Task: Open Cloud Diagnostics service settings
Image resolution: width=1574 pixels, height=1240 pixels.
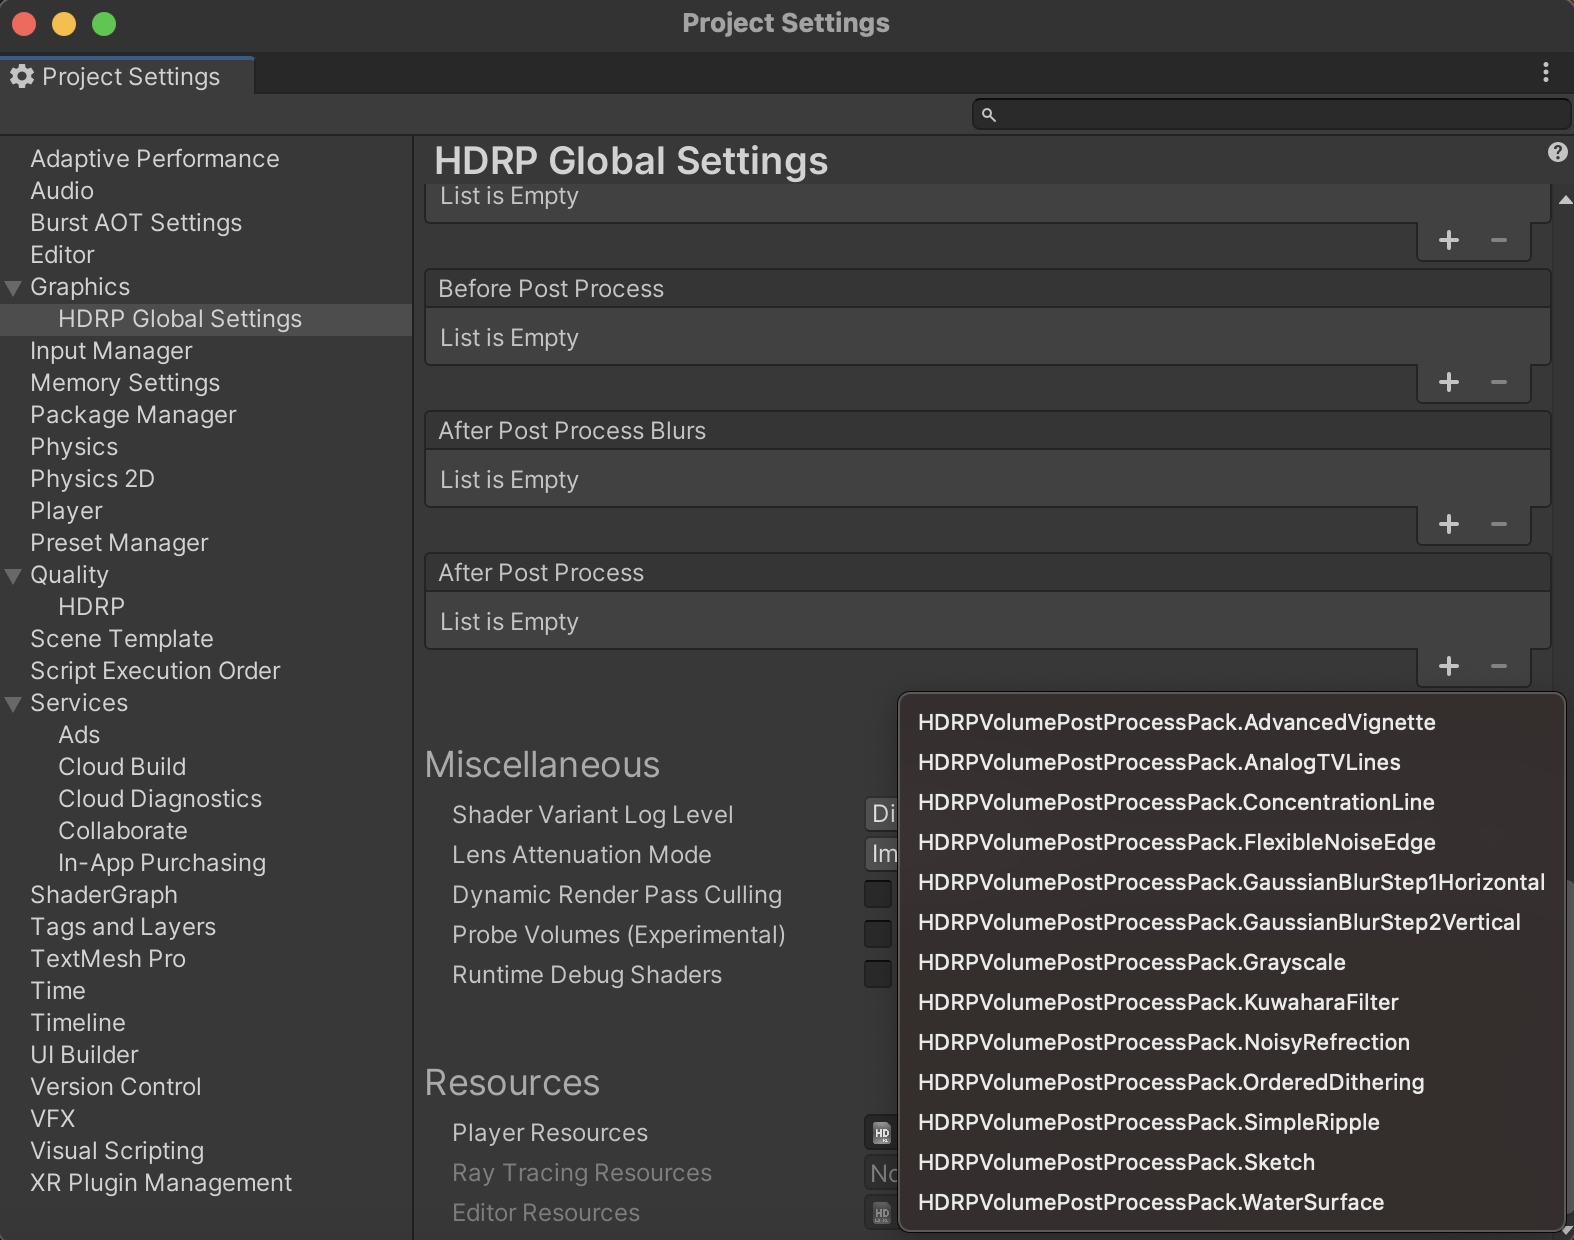Action: pyautogui.click(x=160, y=799)
